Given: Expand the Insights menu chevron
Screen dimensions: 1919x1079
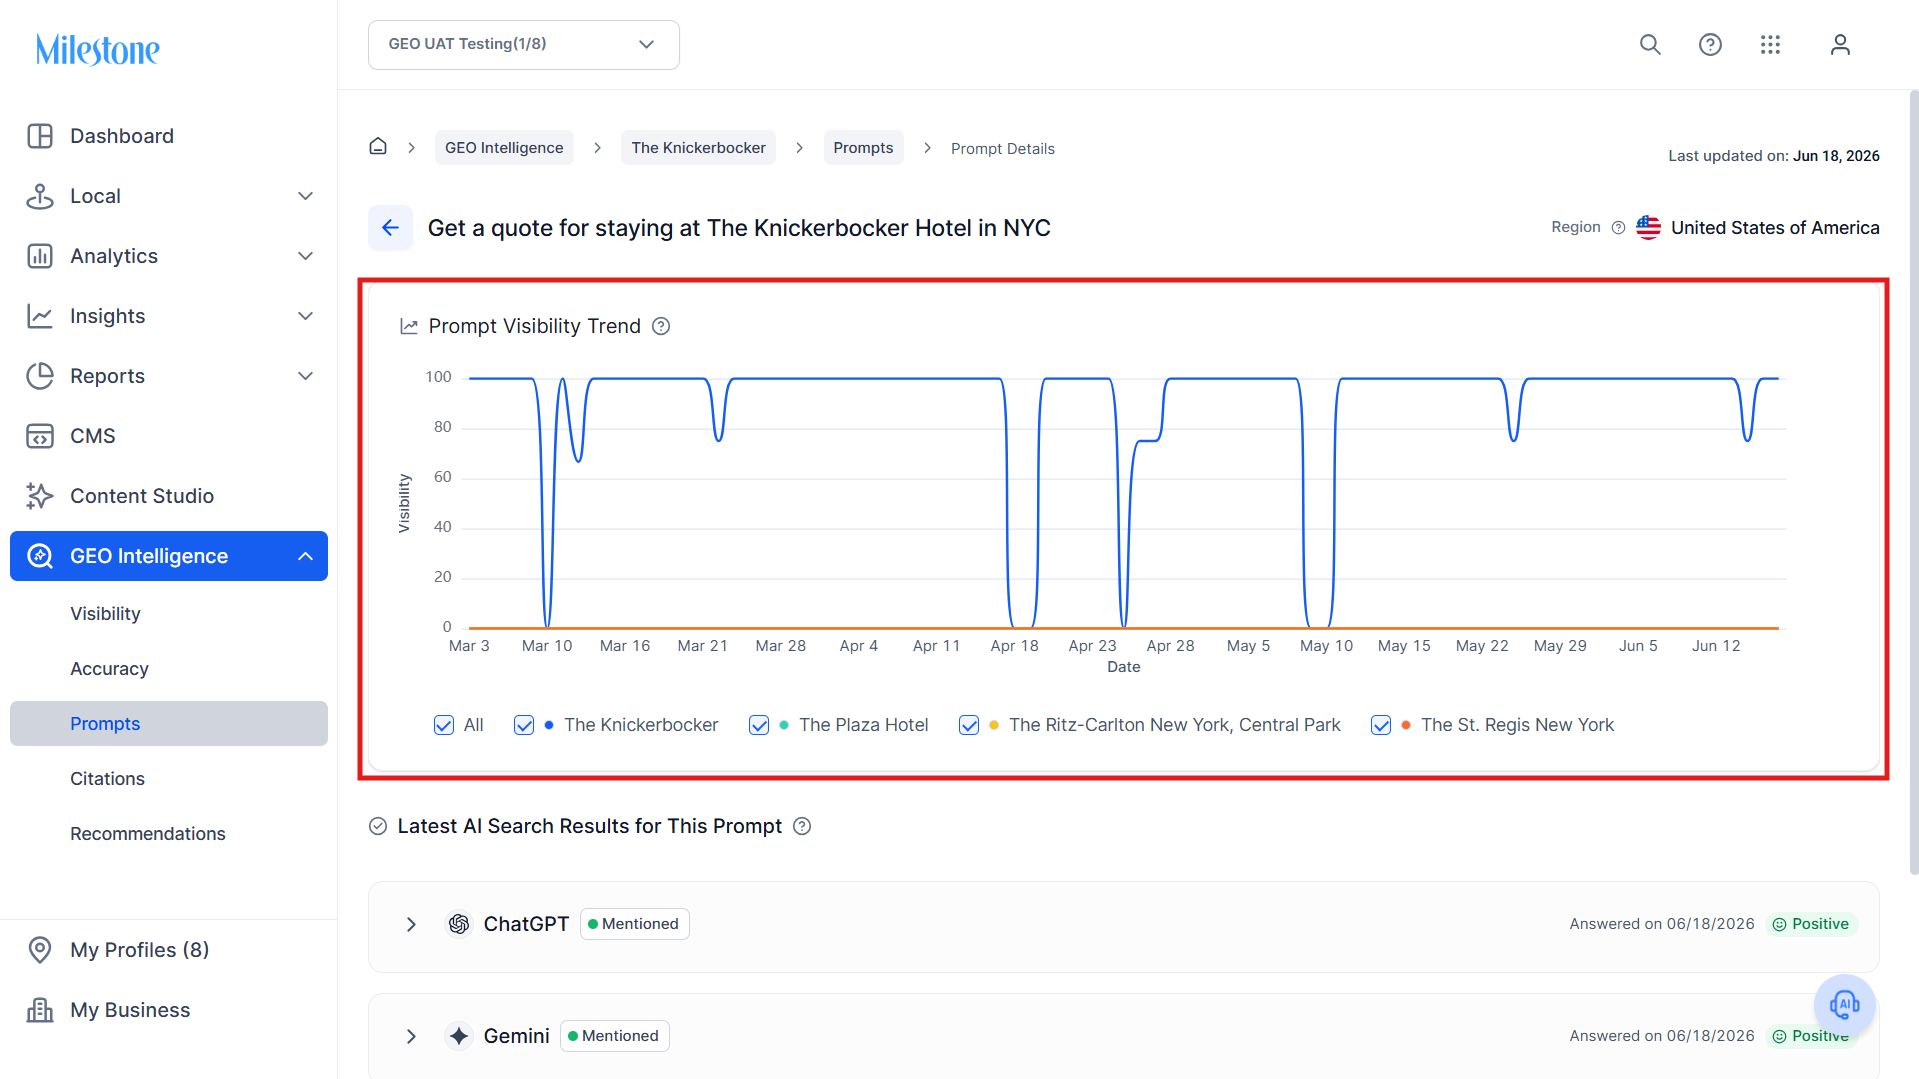Looking at the screenshot, I should click(x=306, y=316).
